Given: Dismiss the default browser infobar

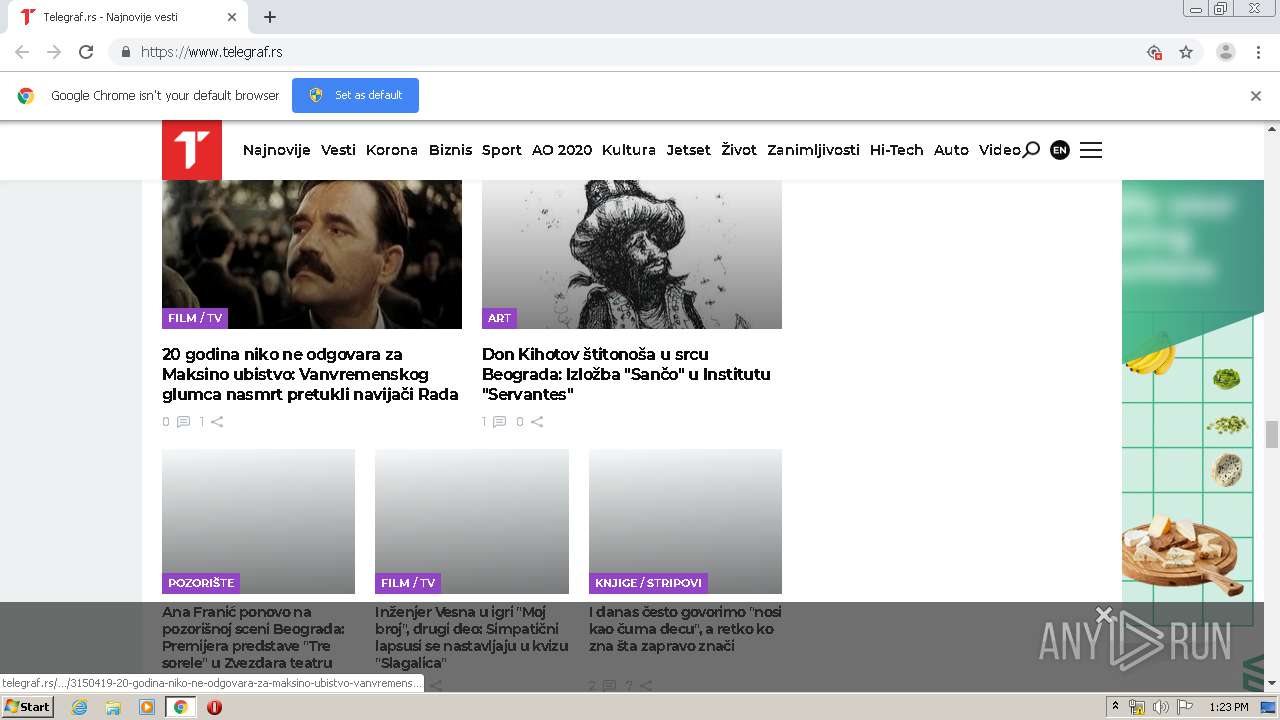Looking at the screenshot, I should pyautogui.click(x=1256, y=96).
